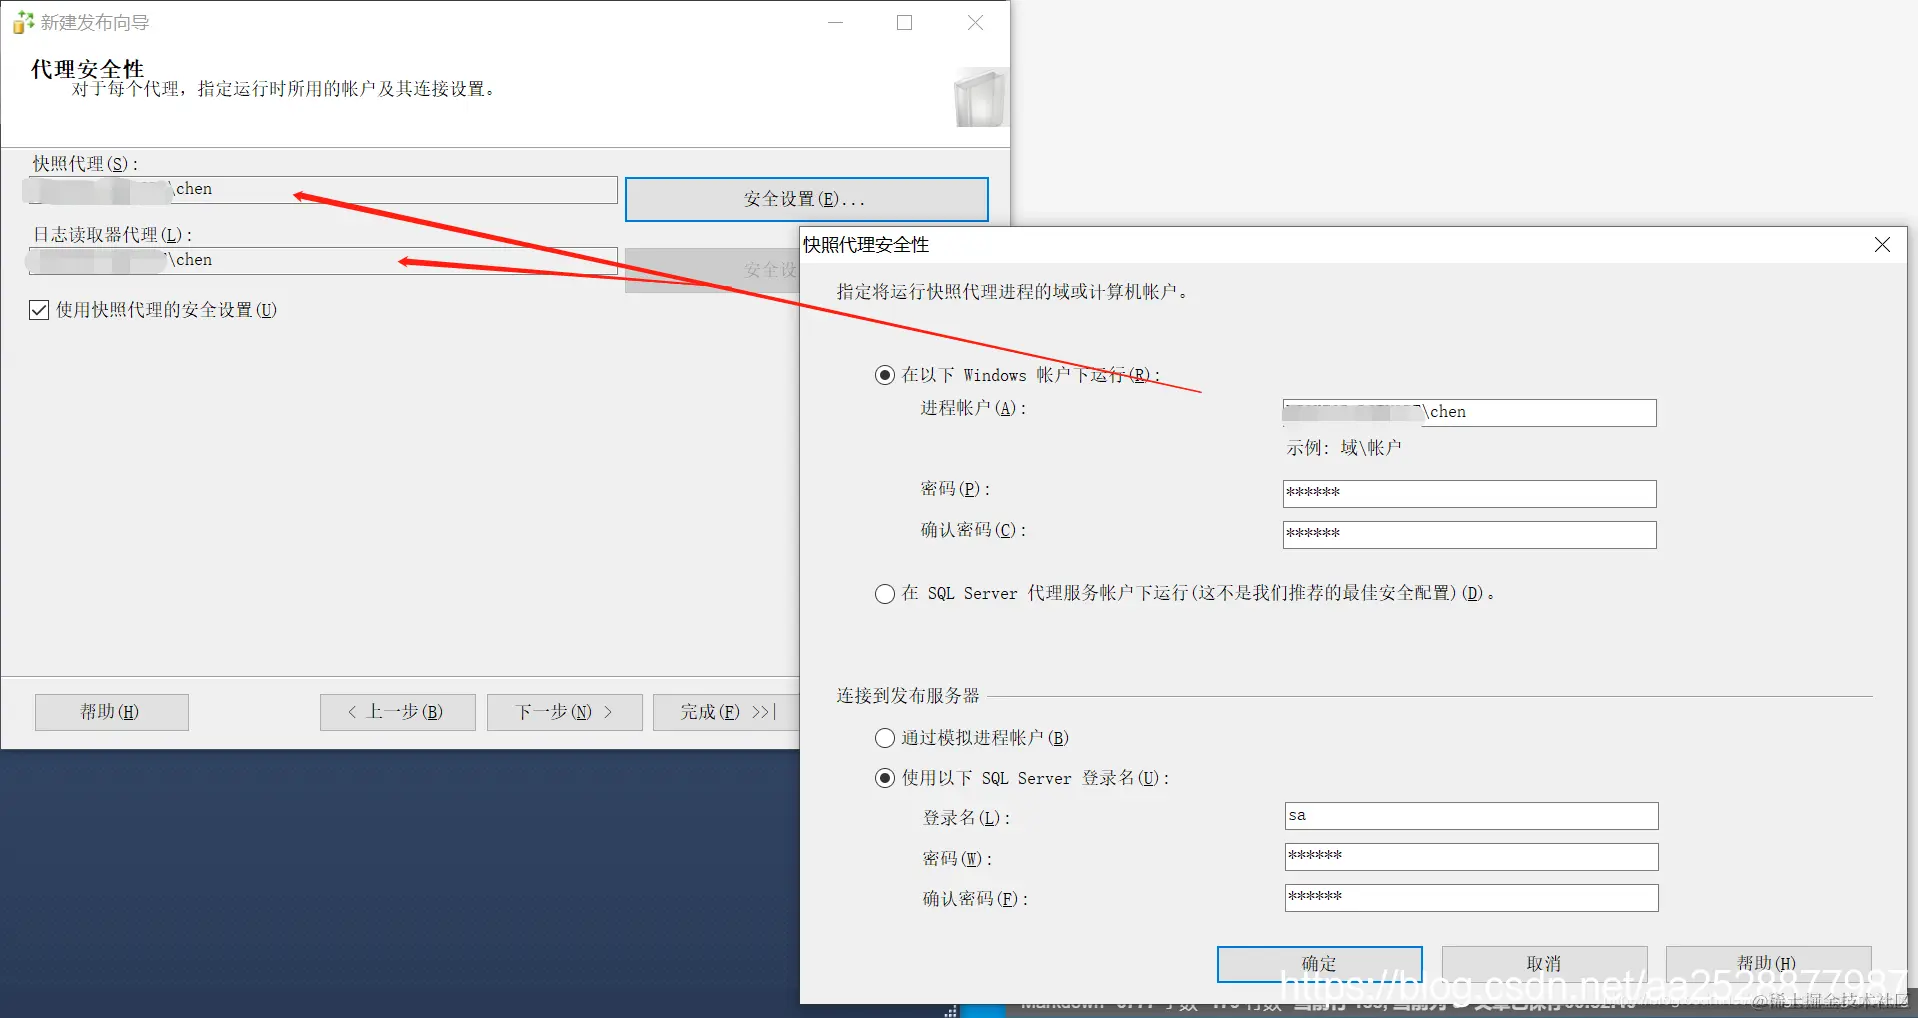
Task: Click the SQL Server login 密码 field
Action: (x=1471, y=857)
